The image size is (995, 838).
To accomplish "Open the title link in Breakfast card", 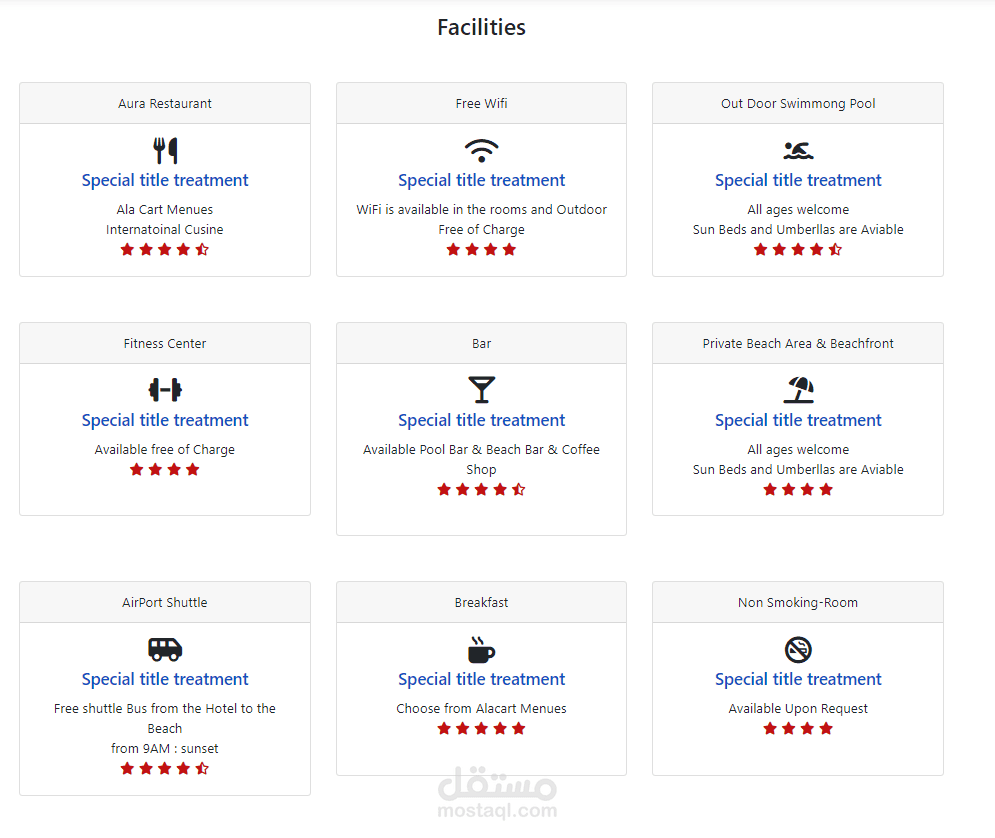I will point(481,679).
